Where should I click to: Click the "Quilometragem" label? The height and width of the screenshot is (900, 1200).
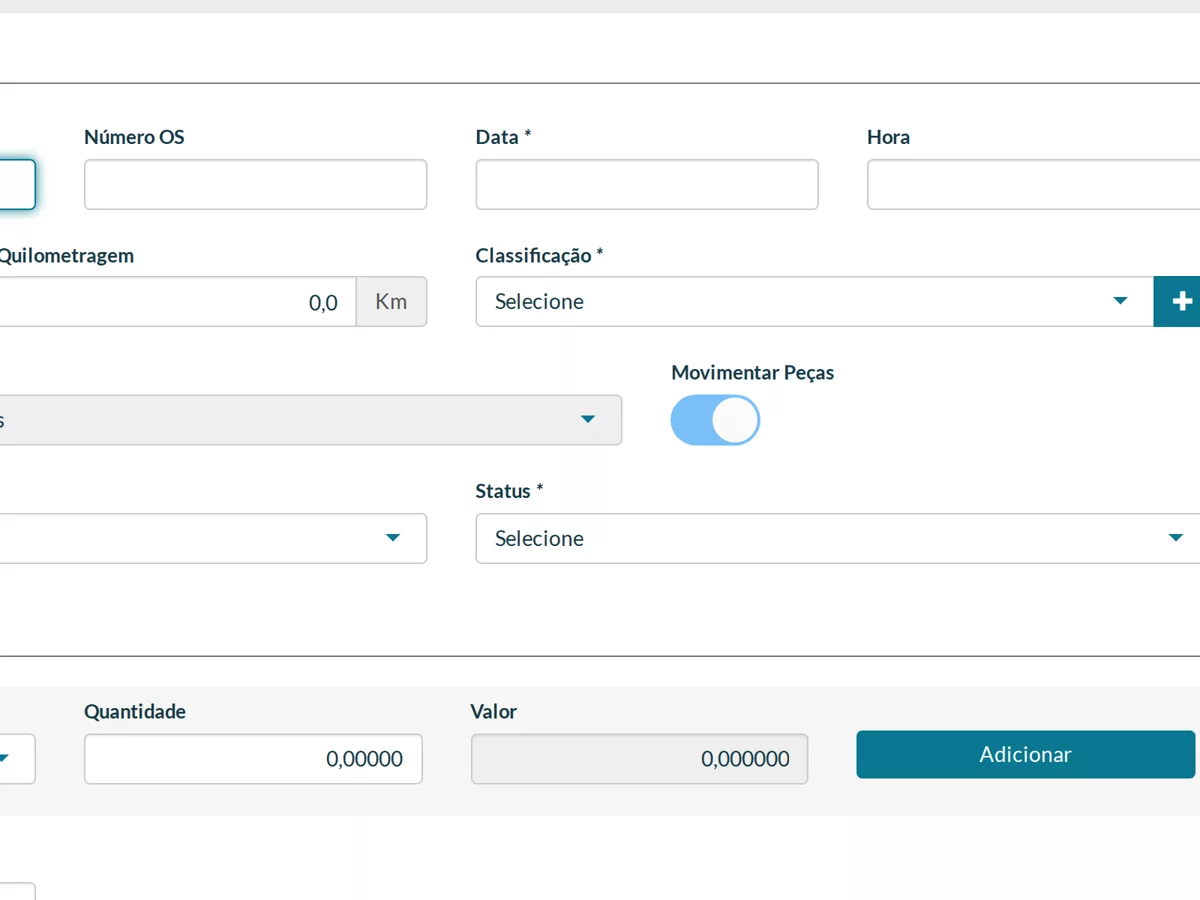click(66, 255)
